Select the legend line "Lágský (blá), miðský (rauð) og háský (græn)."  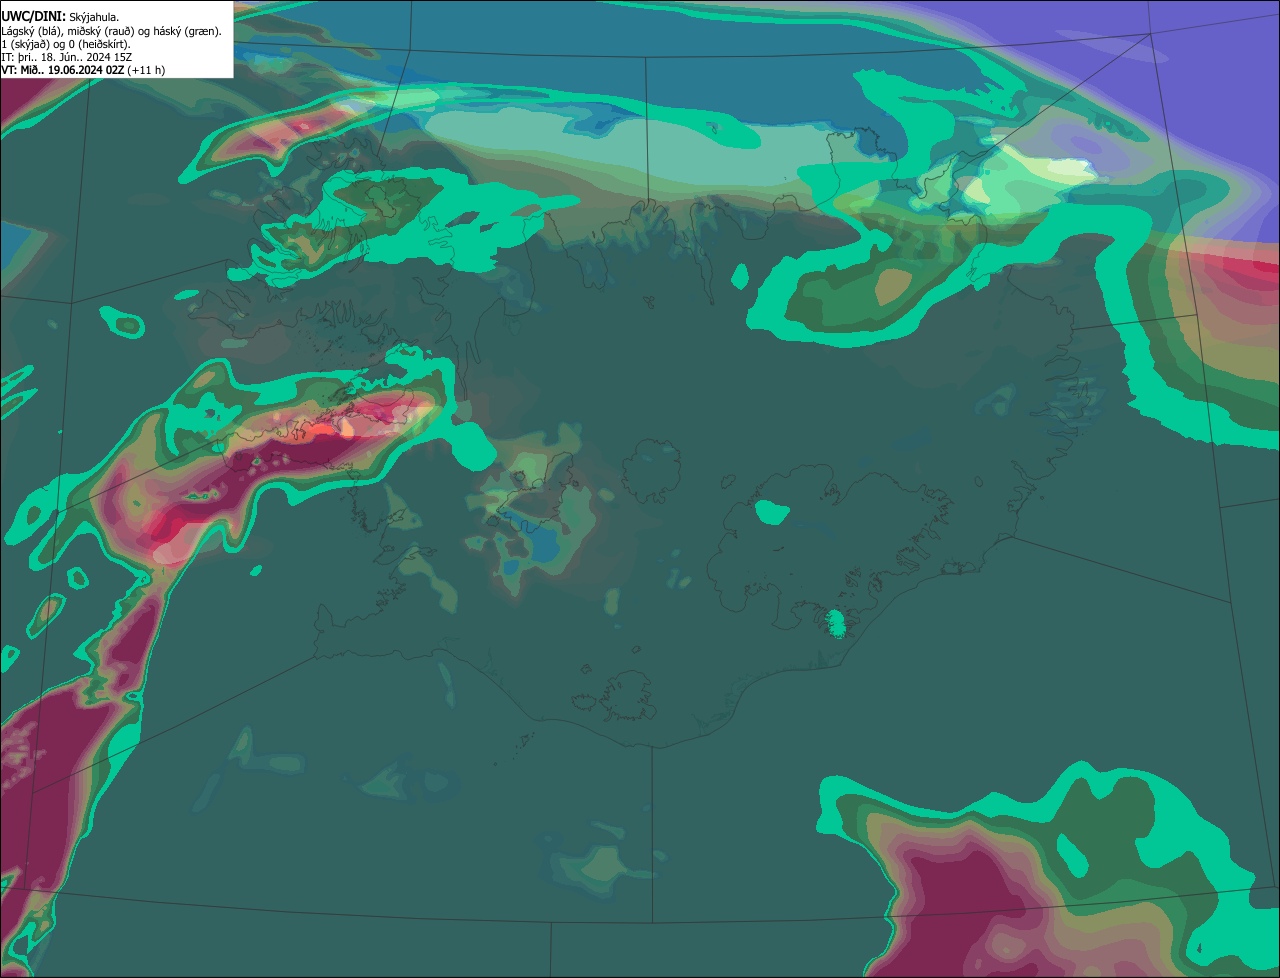click(112, 31)
